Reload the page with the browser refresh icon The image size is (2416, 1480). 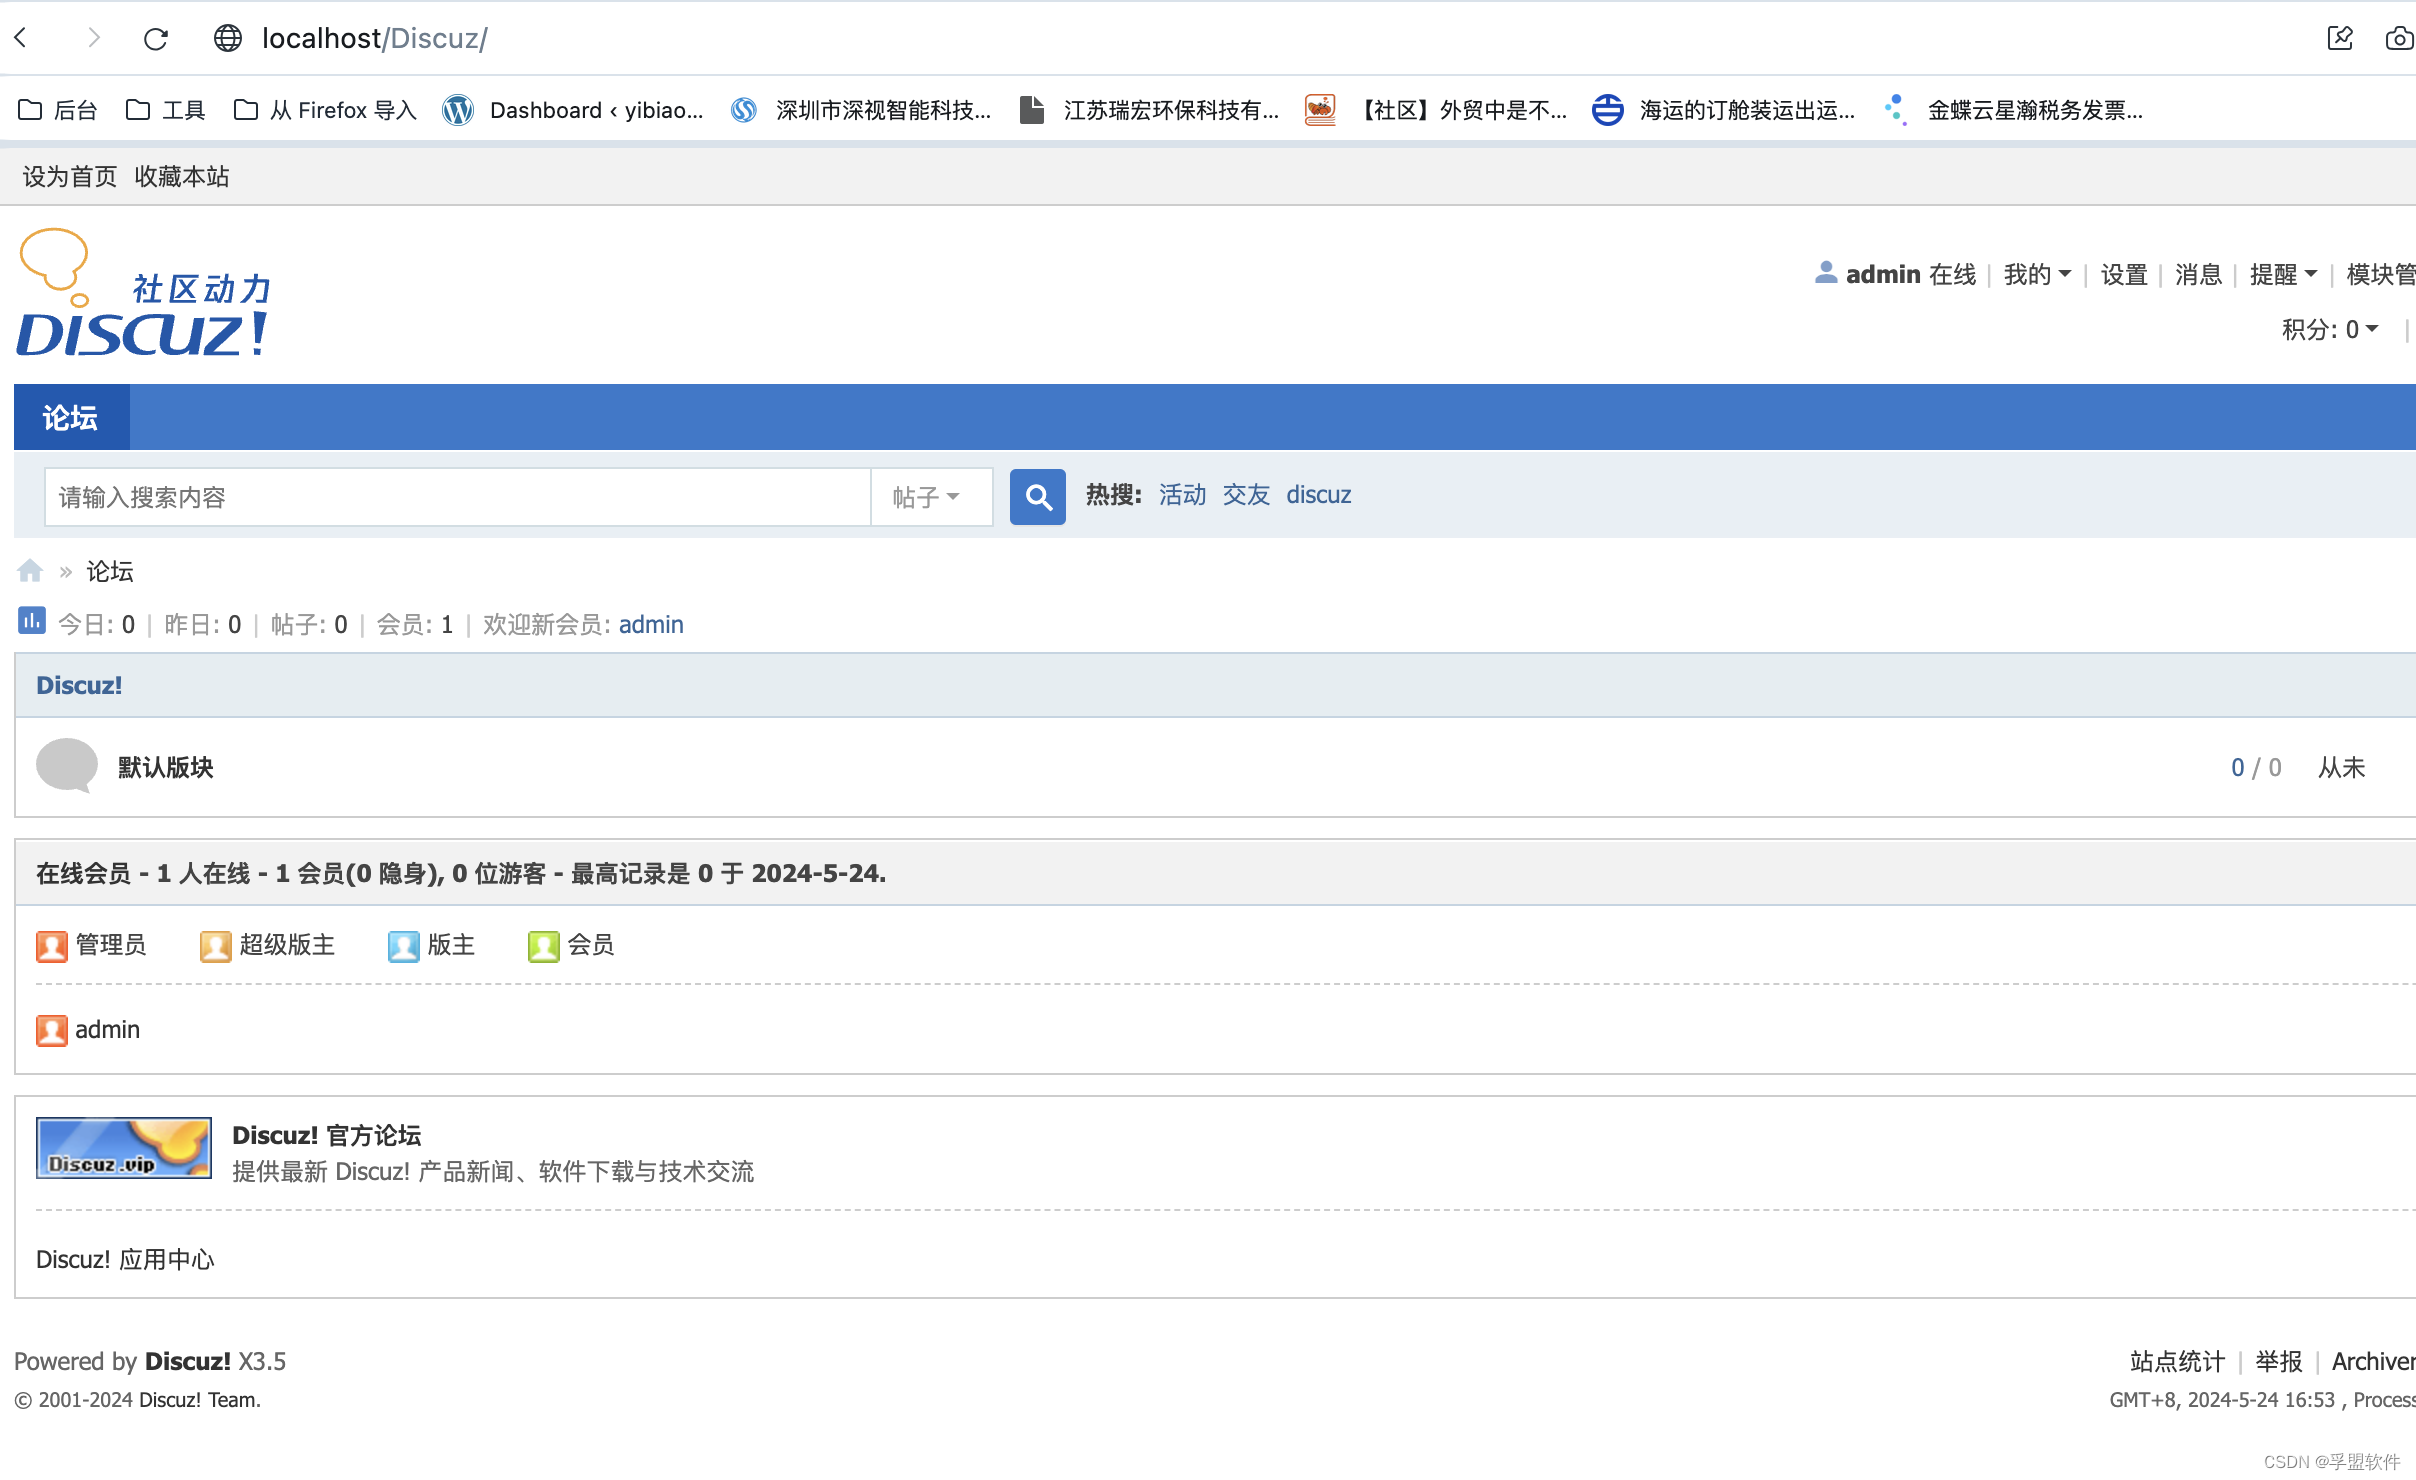[x=156, y=39]
